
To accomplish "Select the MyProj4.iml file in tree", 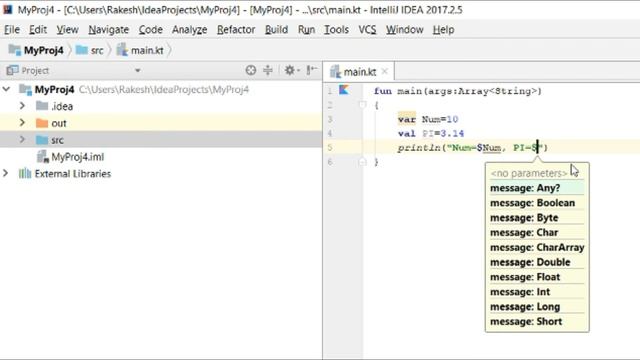I will (x=78, y=157).
